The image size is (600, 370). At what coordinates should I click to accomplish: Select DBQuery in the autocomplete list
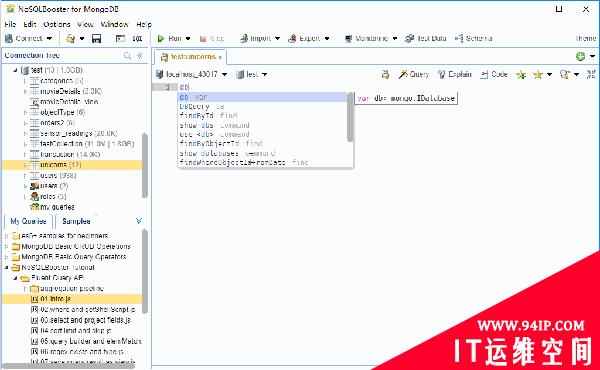262,106
